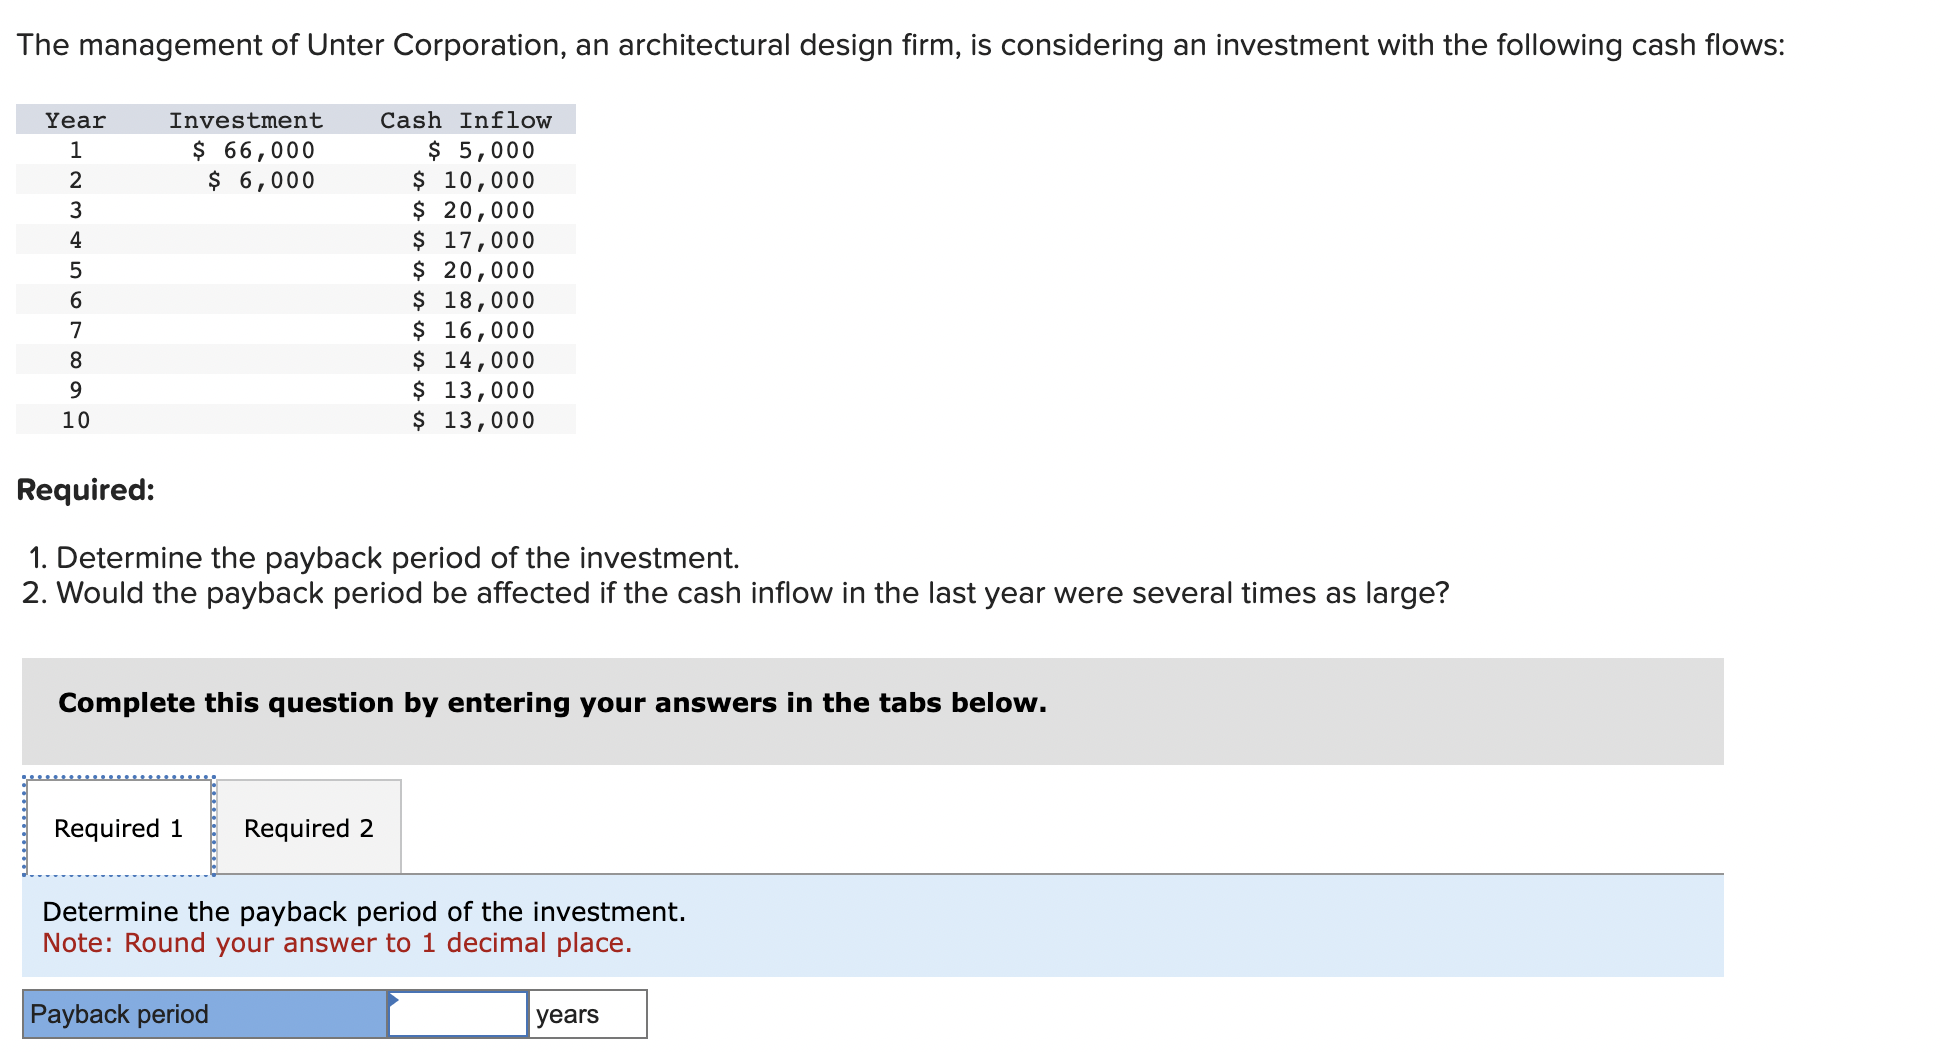This screenshot has width=1940, height=1052.
Task: Click the $5,000 cash inflow cell
Action: click(481, 149)
